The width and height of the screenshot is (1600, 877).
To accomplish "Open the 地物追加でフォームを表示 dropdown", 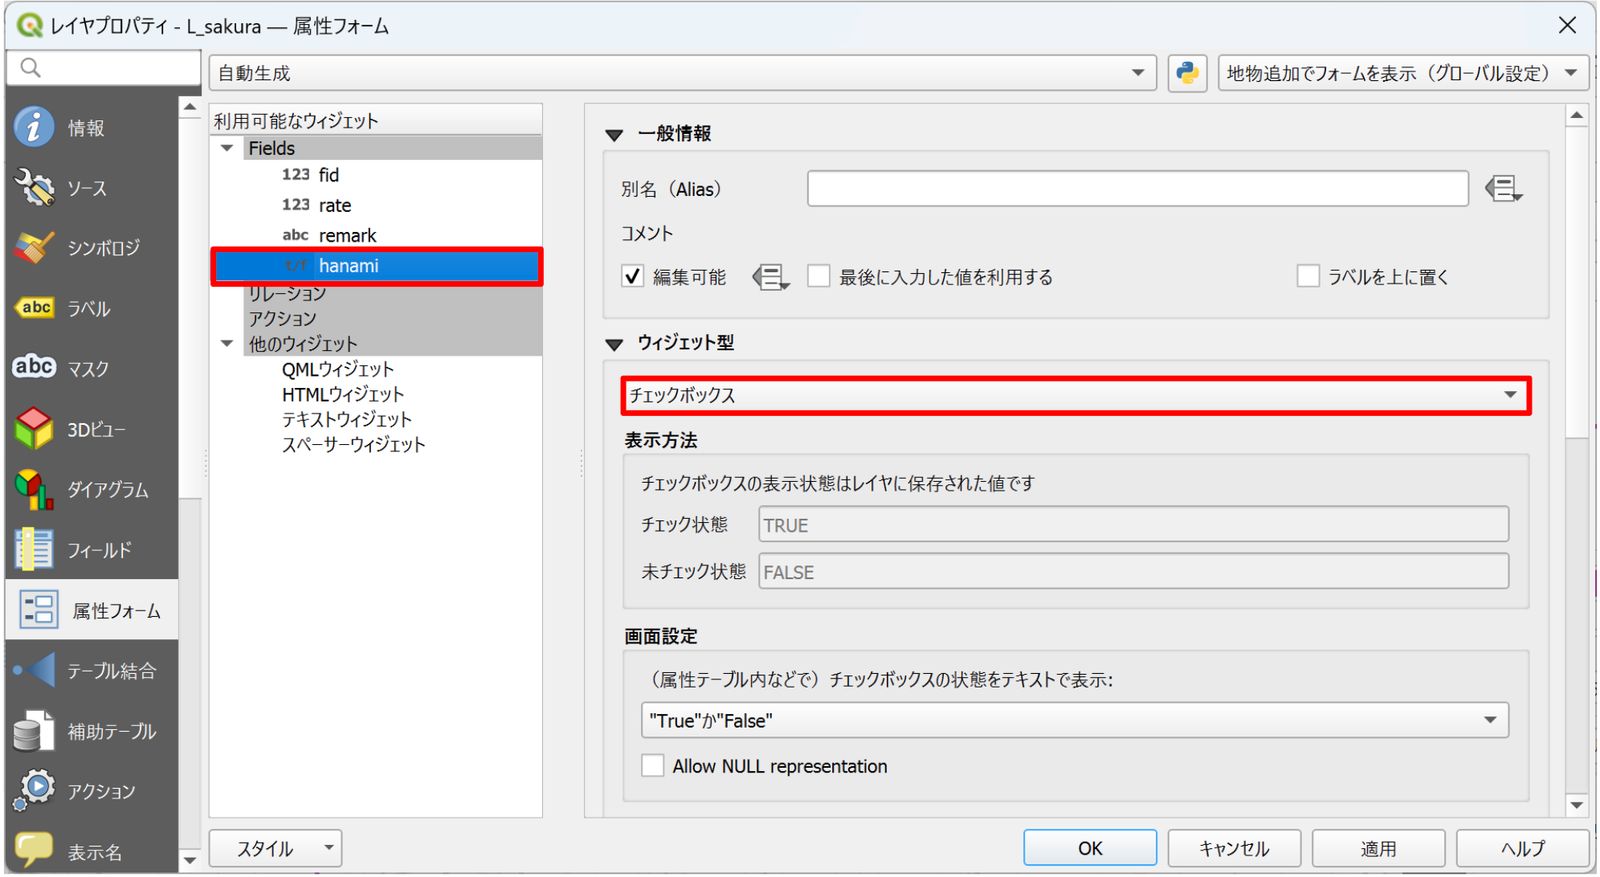I will click(1403, 73).
